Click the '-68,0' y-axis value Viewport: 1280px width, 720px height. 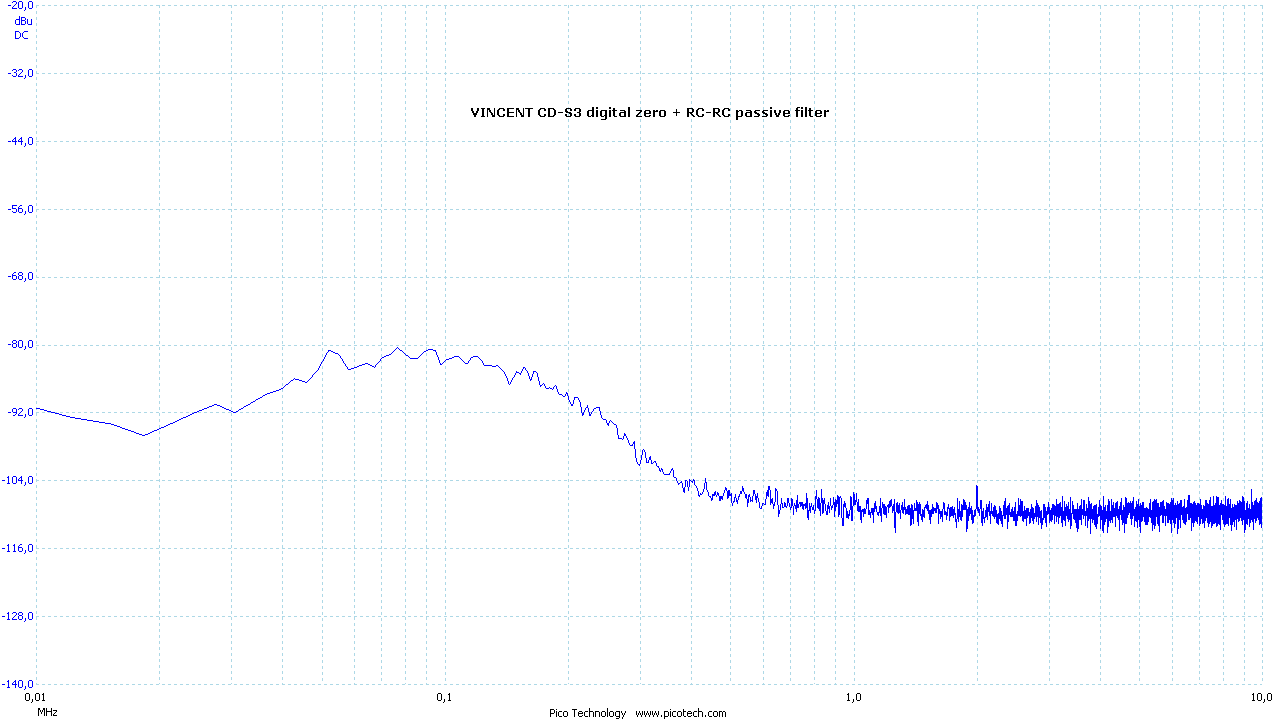tap(20, 276)
